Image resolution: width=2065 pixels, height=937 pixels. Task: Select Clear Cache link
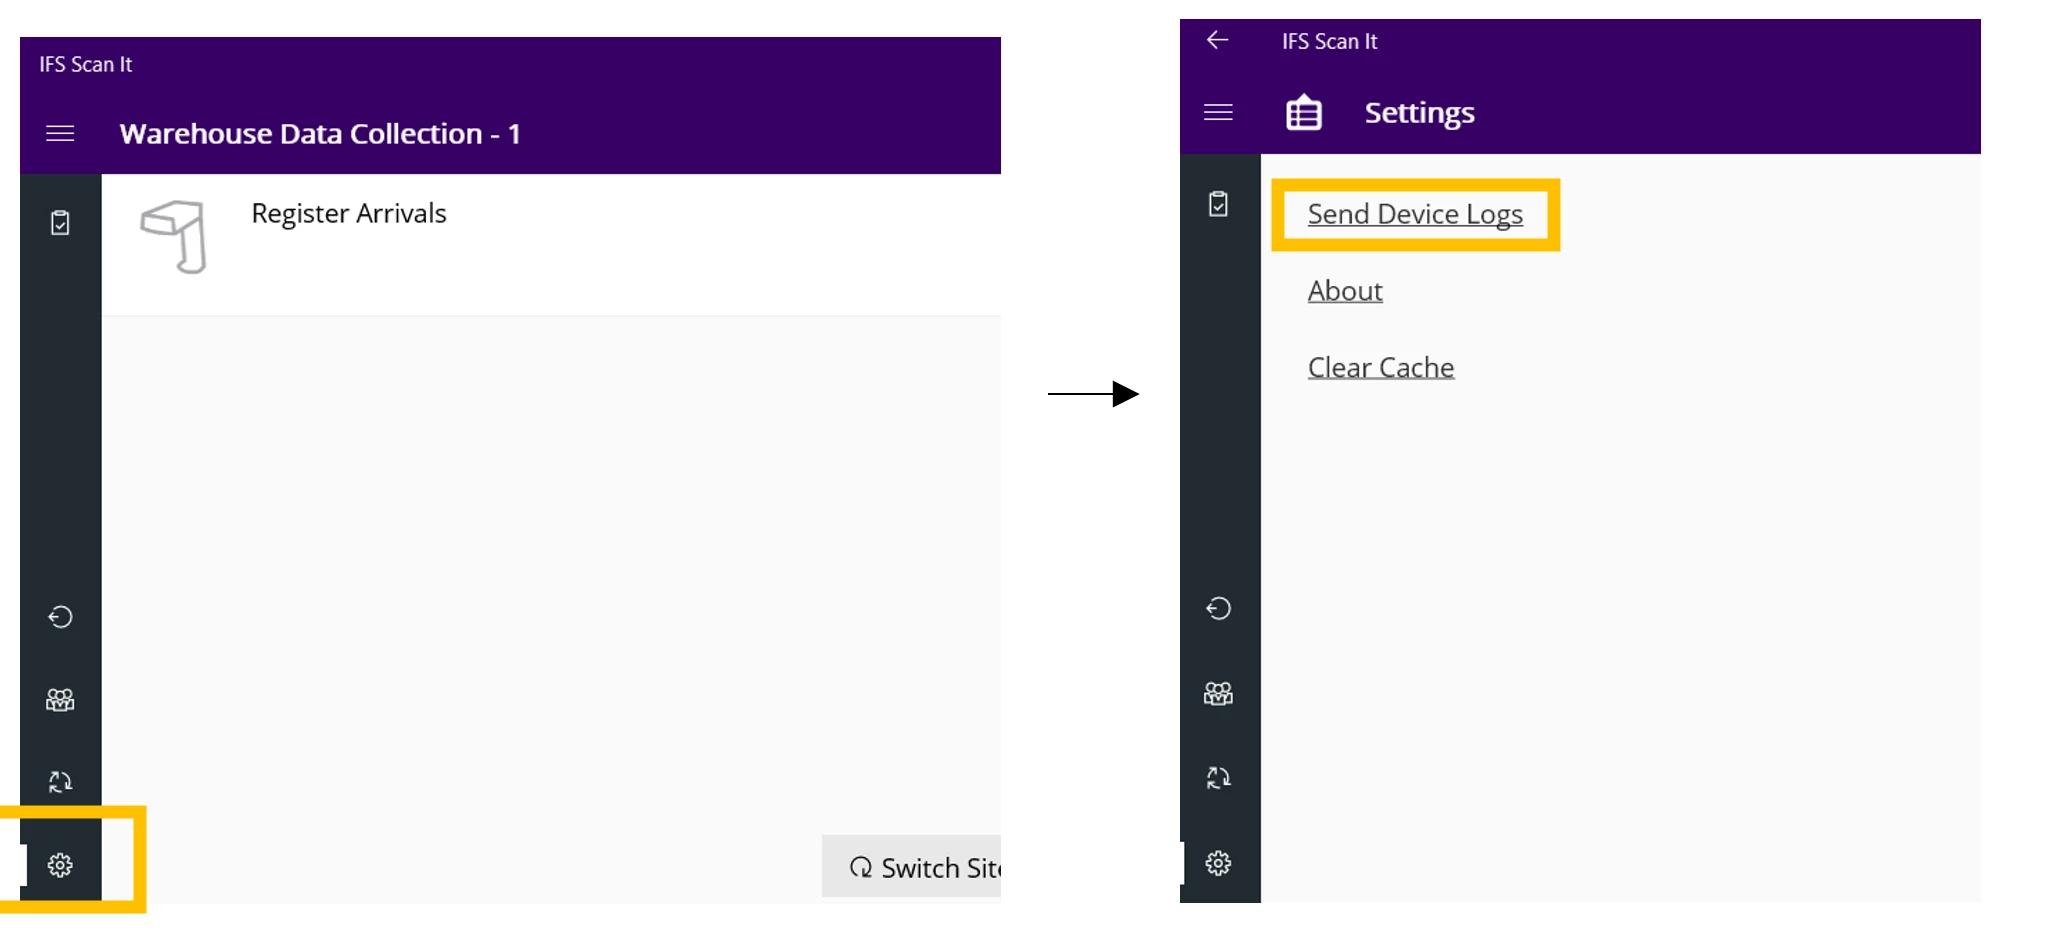pos(1381,367)
